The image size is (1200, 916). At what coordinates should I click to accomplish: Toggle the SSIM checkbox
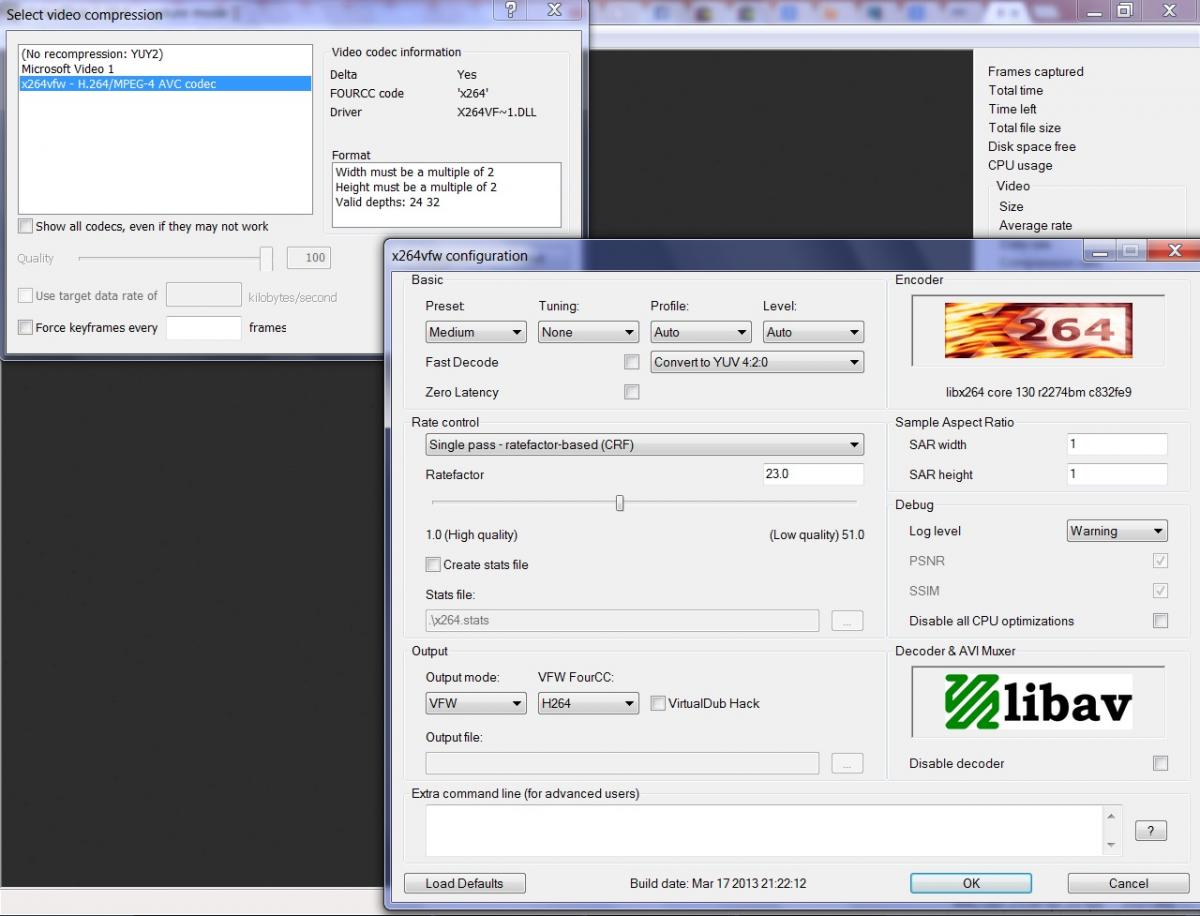pyautogui.click(x=1160, y=591)
